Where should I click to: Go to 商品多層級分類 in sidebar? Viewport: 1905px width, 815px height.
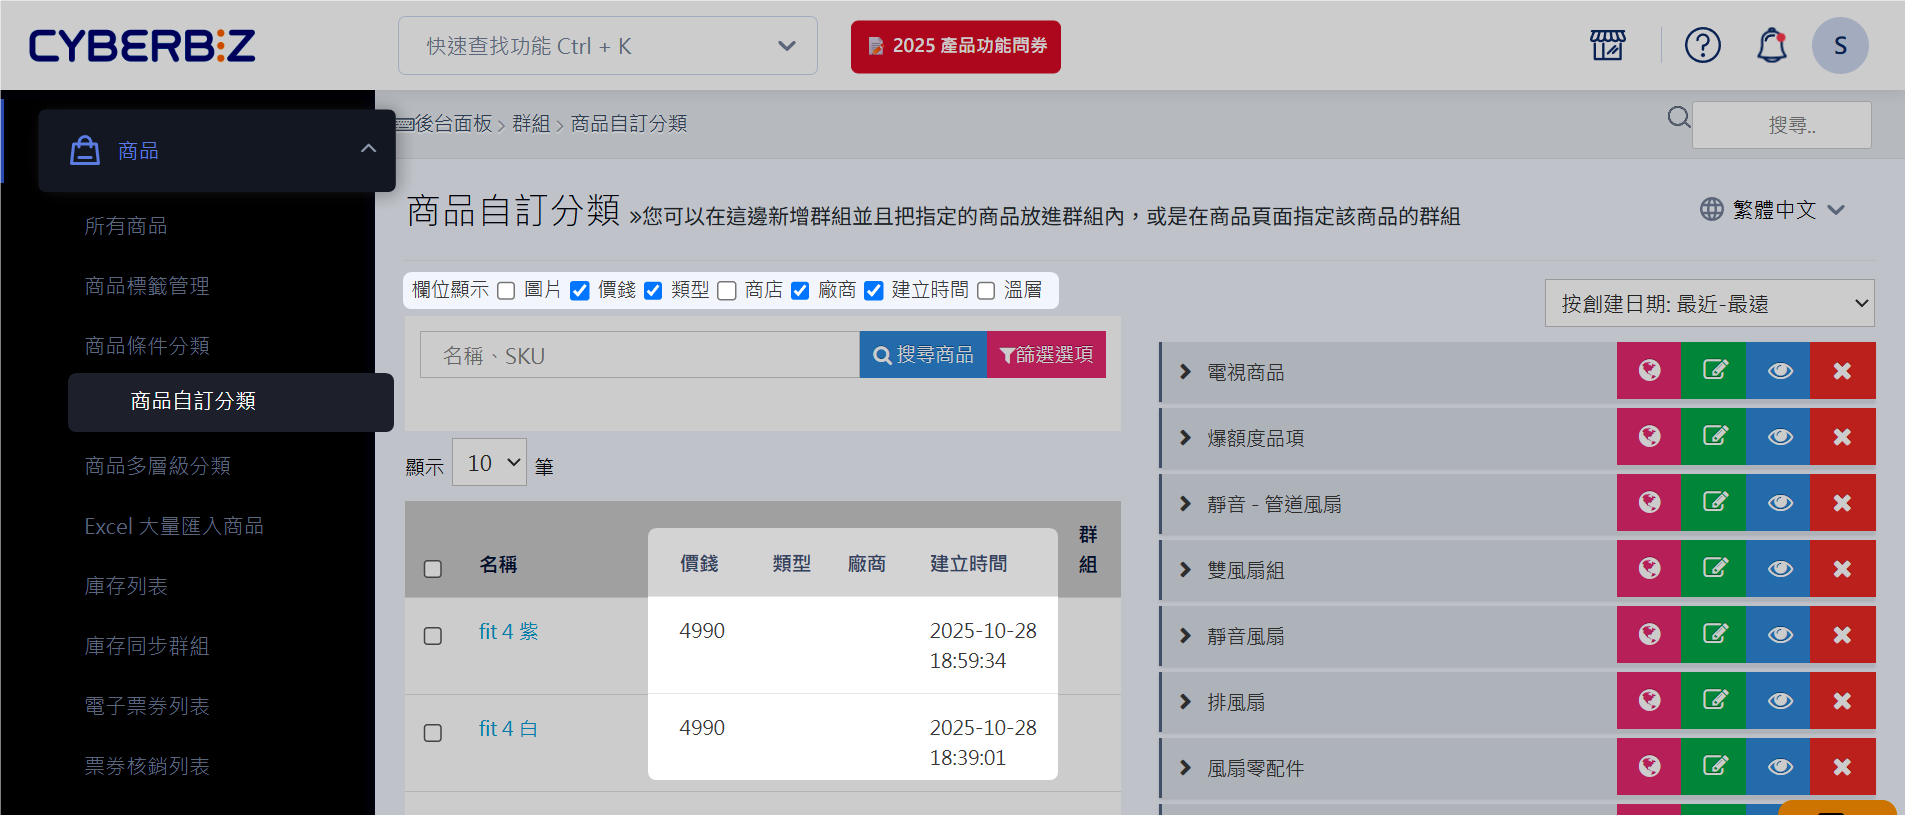(x=157, y=466)
